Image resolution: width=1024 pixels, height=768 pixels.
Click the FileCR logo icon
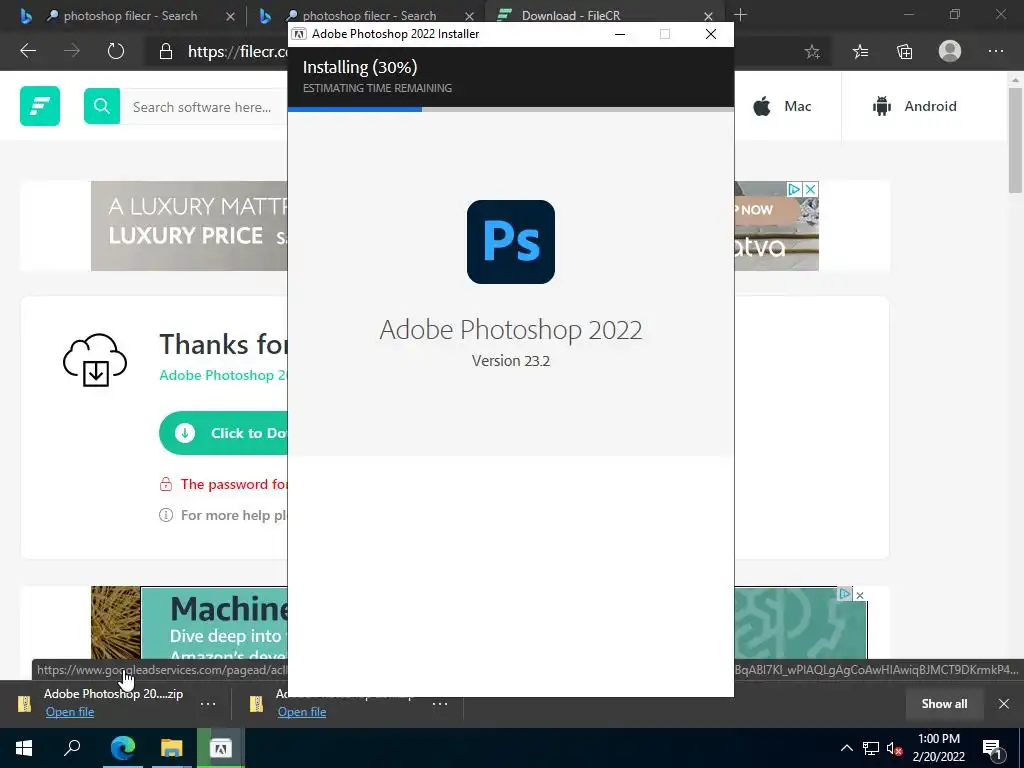pyautogui.click(x=40, y=106)
